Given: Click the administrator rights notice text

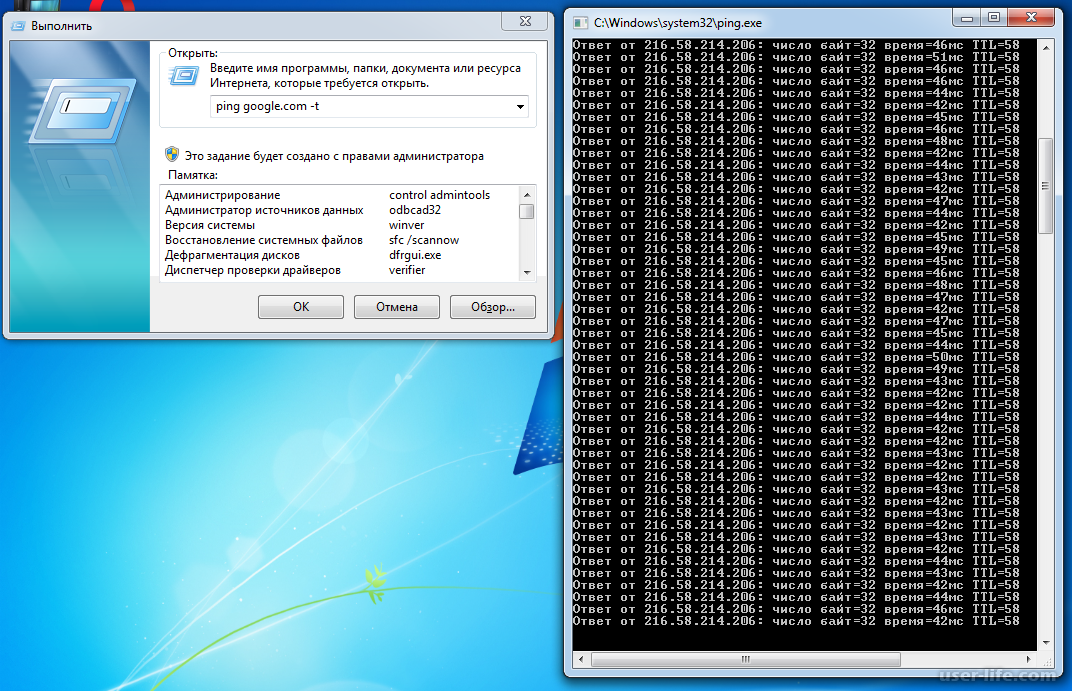Looking at the screenshot, I should pos(334,157).
